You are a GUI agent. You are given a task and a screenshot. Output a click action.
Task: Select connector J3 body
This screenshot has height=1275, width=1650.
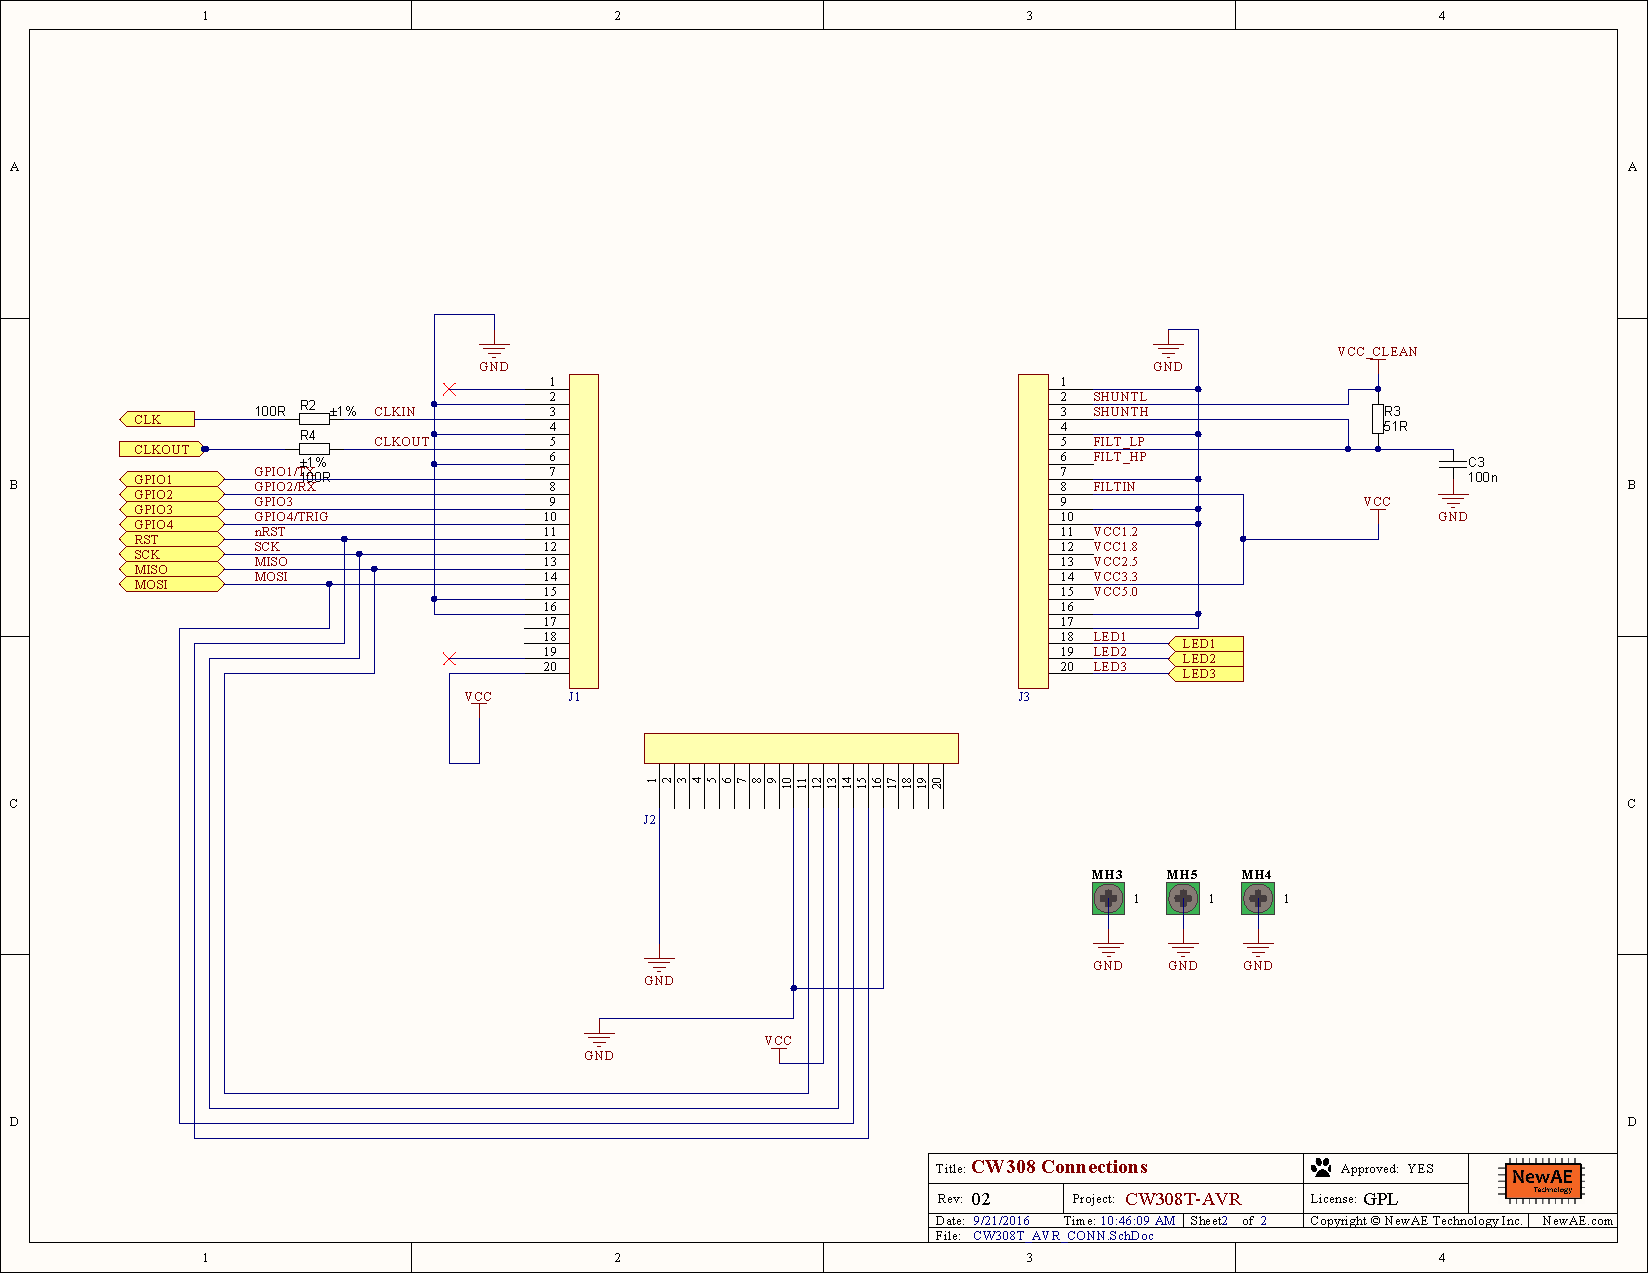1033,531
